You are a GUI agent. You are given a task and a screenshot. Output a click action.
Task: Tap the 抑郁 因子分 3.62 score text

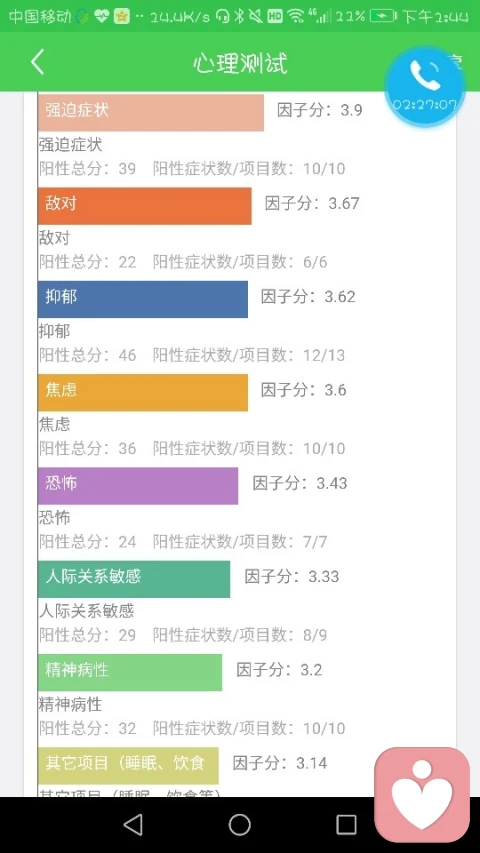308,297
